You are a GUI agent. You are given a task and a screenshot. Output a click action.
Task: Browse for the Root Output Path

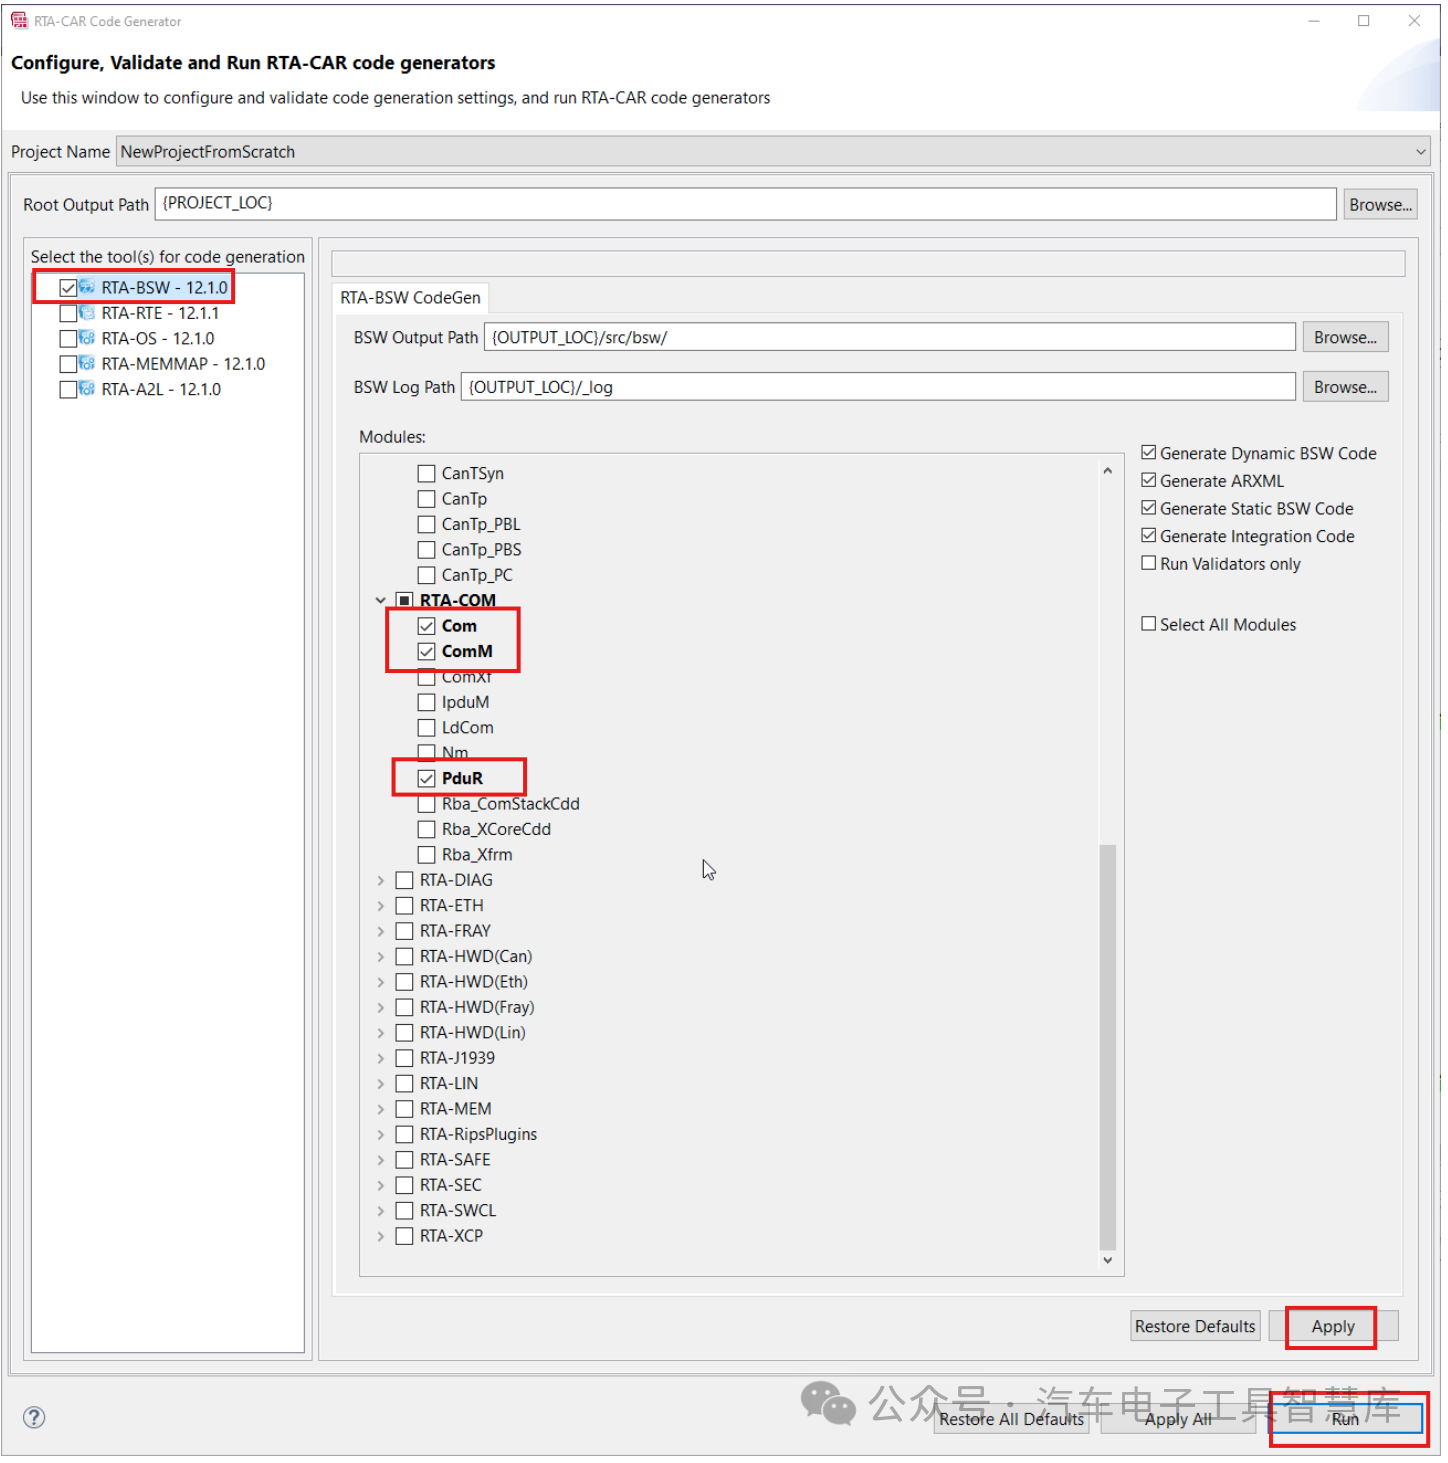pos(1381,205)
